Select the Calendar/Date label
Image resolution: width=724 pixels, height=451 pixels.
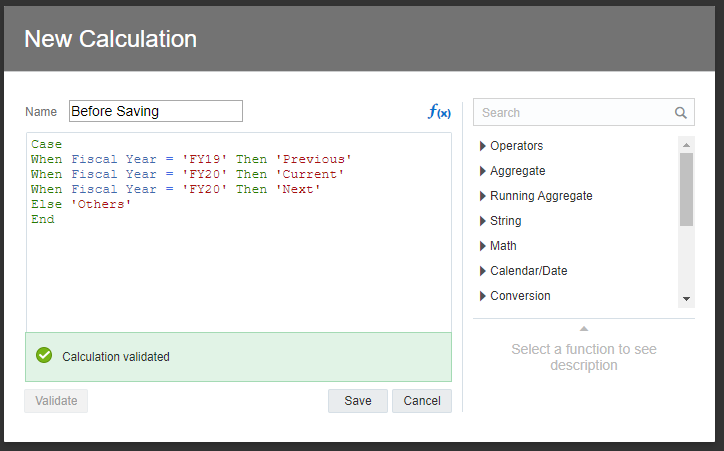529,271
